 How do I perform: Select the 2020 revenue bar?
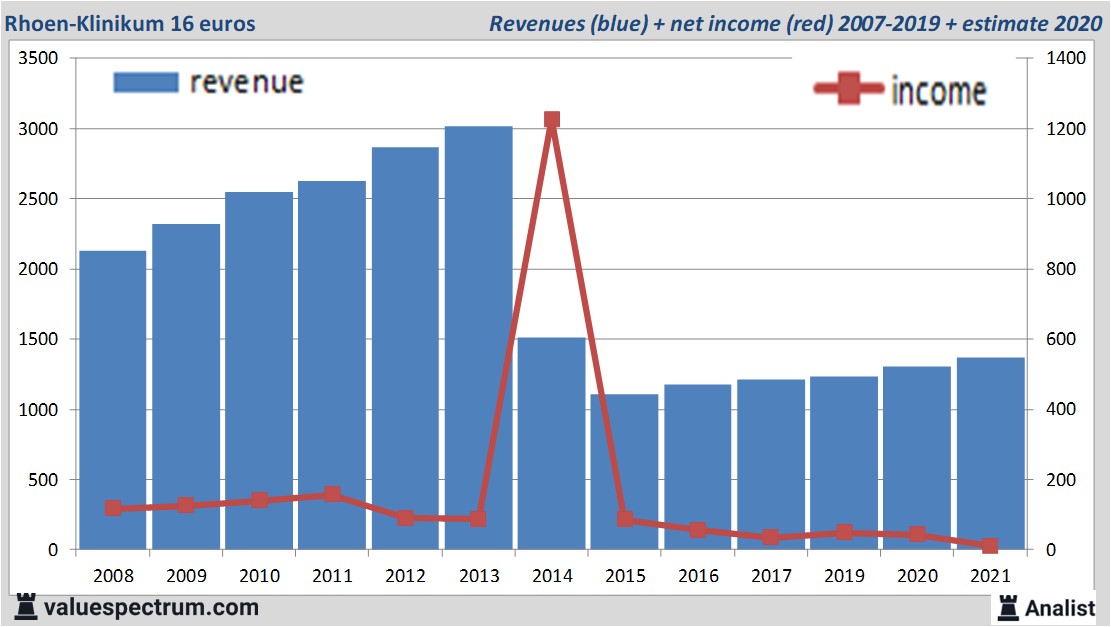pos(918,458)
